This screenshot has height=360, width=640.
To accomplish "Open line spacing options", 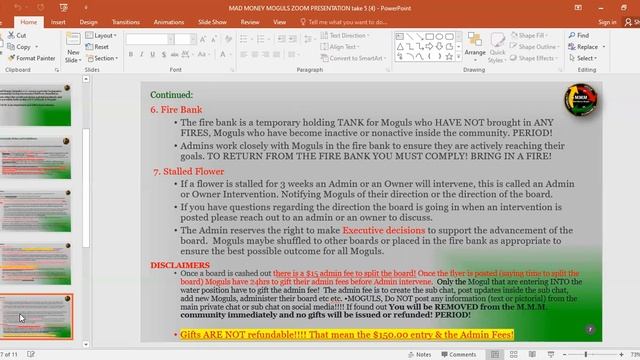I will pos(309,39).
